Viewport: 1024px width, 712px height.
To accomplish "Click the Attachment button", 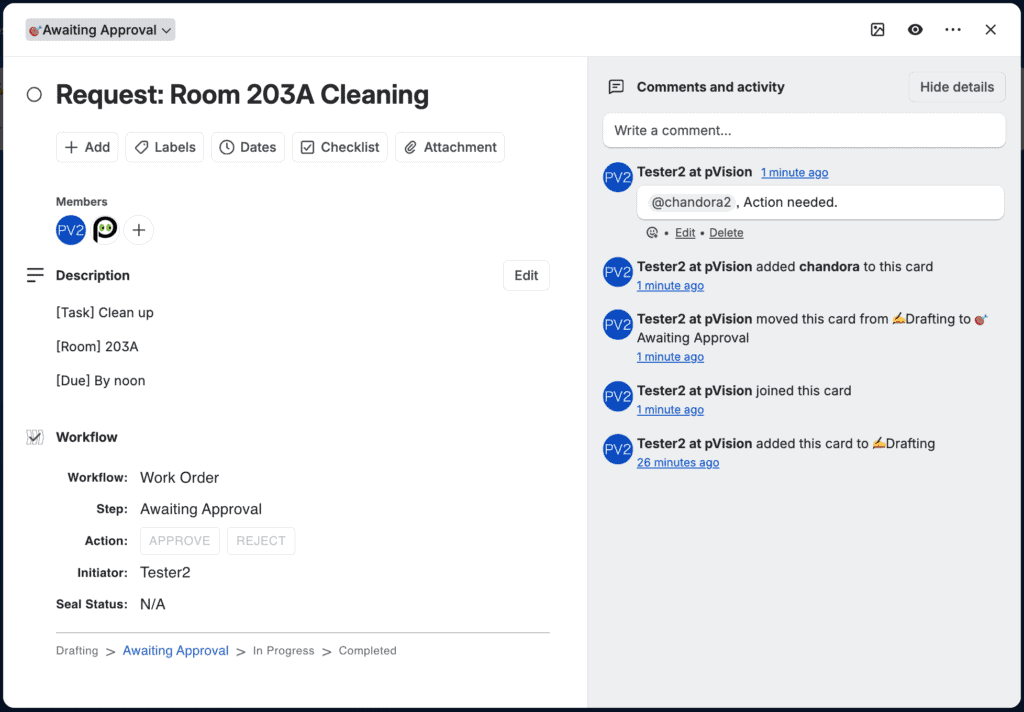I will tap(450, 147).
